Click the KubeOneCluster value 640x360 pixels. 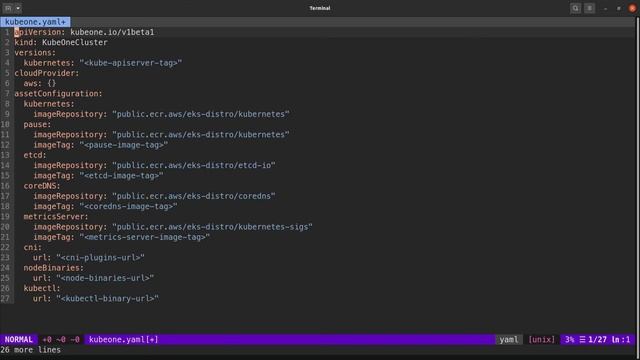tap(75, 42)
